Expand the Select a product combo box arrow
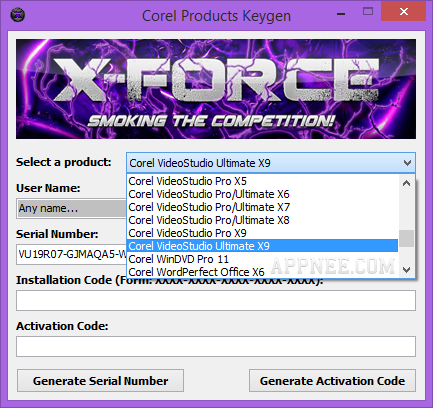The image size is (433, 408). click(407, 163)
